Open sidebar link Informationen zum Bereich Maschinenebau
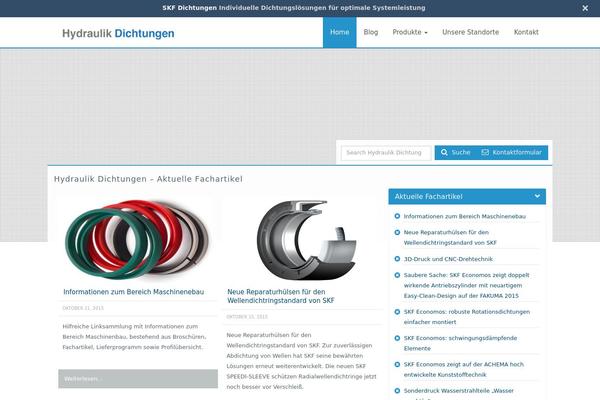This screenshot has width=600, height=400. click(465, 216)
